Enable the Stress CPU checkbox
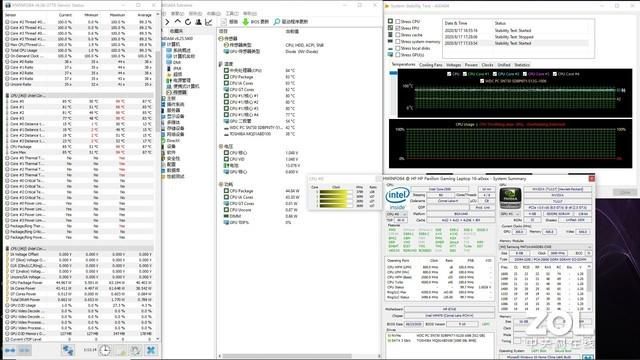Screen dimensions: 640x360 [x=397, y=21]
